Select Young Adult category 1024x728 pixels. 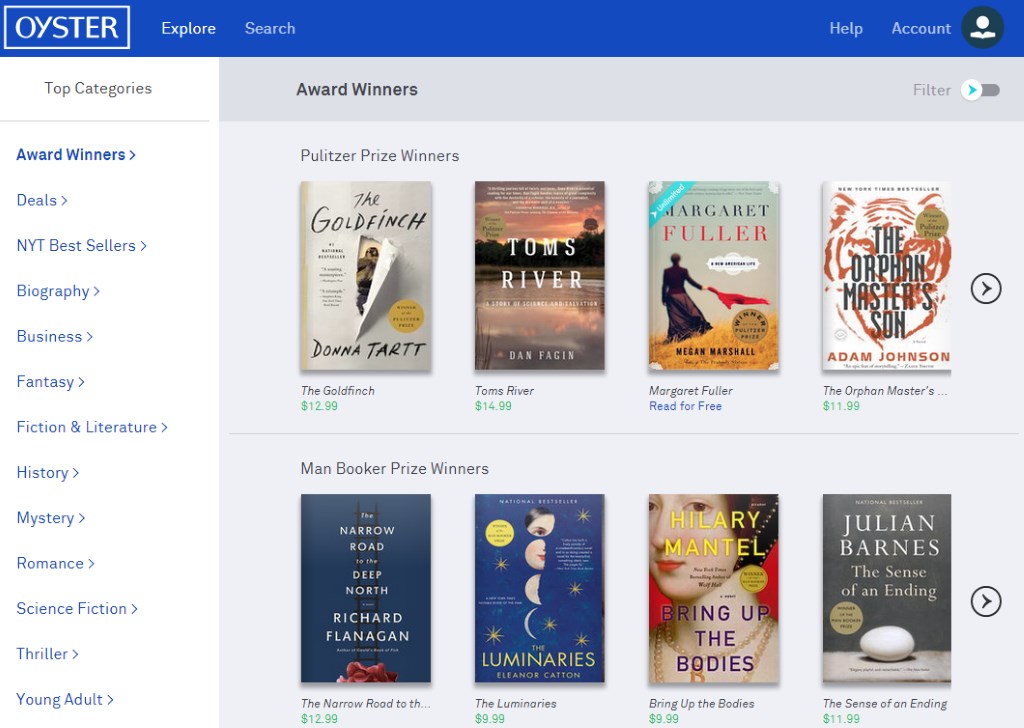coord(65,699)
